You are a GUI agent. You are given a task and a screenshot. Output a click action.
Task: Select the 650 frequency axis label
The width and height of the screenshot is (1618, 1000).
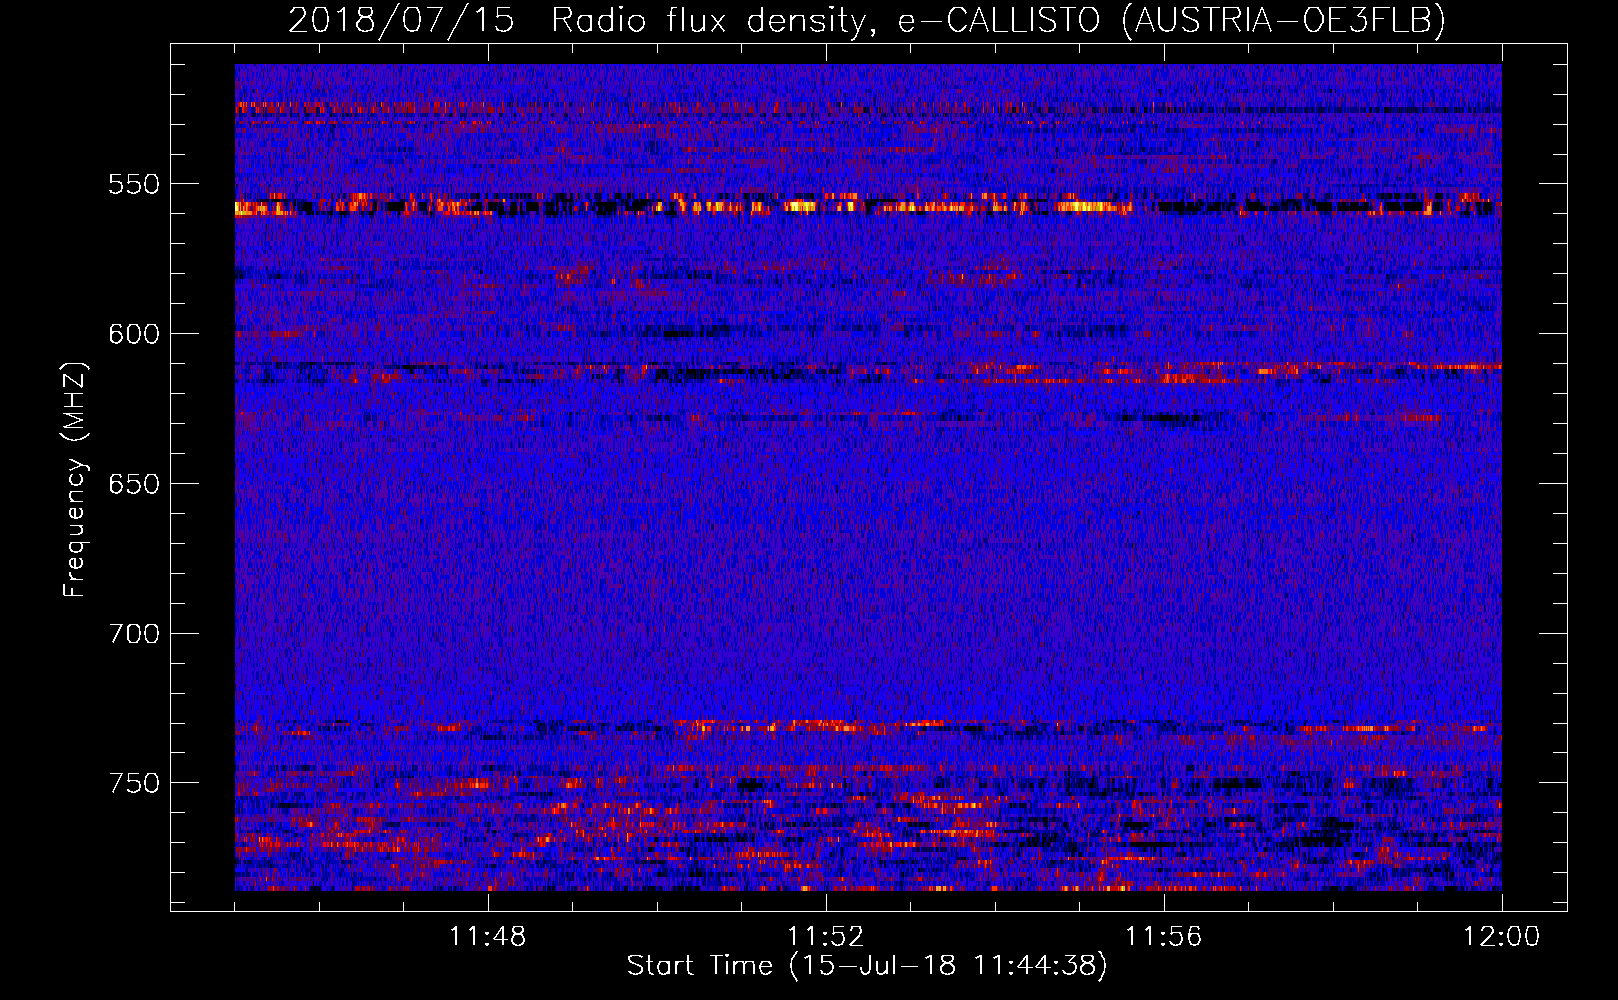click(x=134, y=484)
